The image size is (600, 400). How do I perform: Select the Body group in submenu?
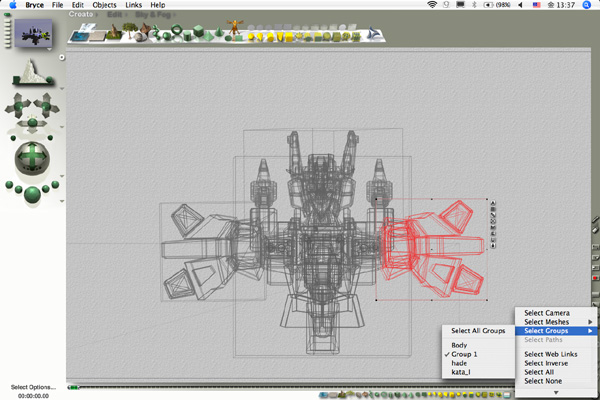460,345
